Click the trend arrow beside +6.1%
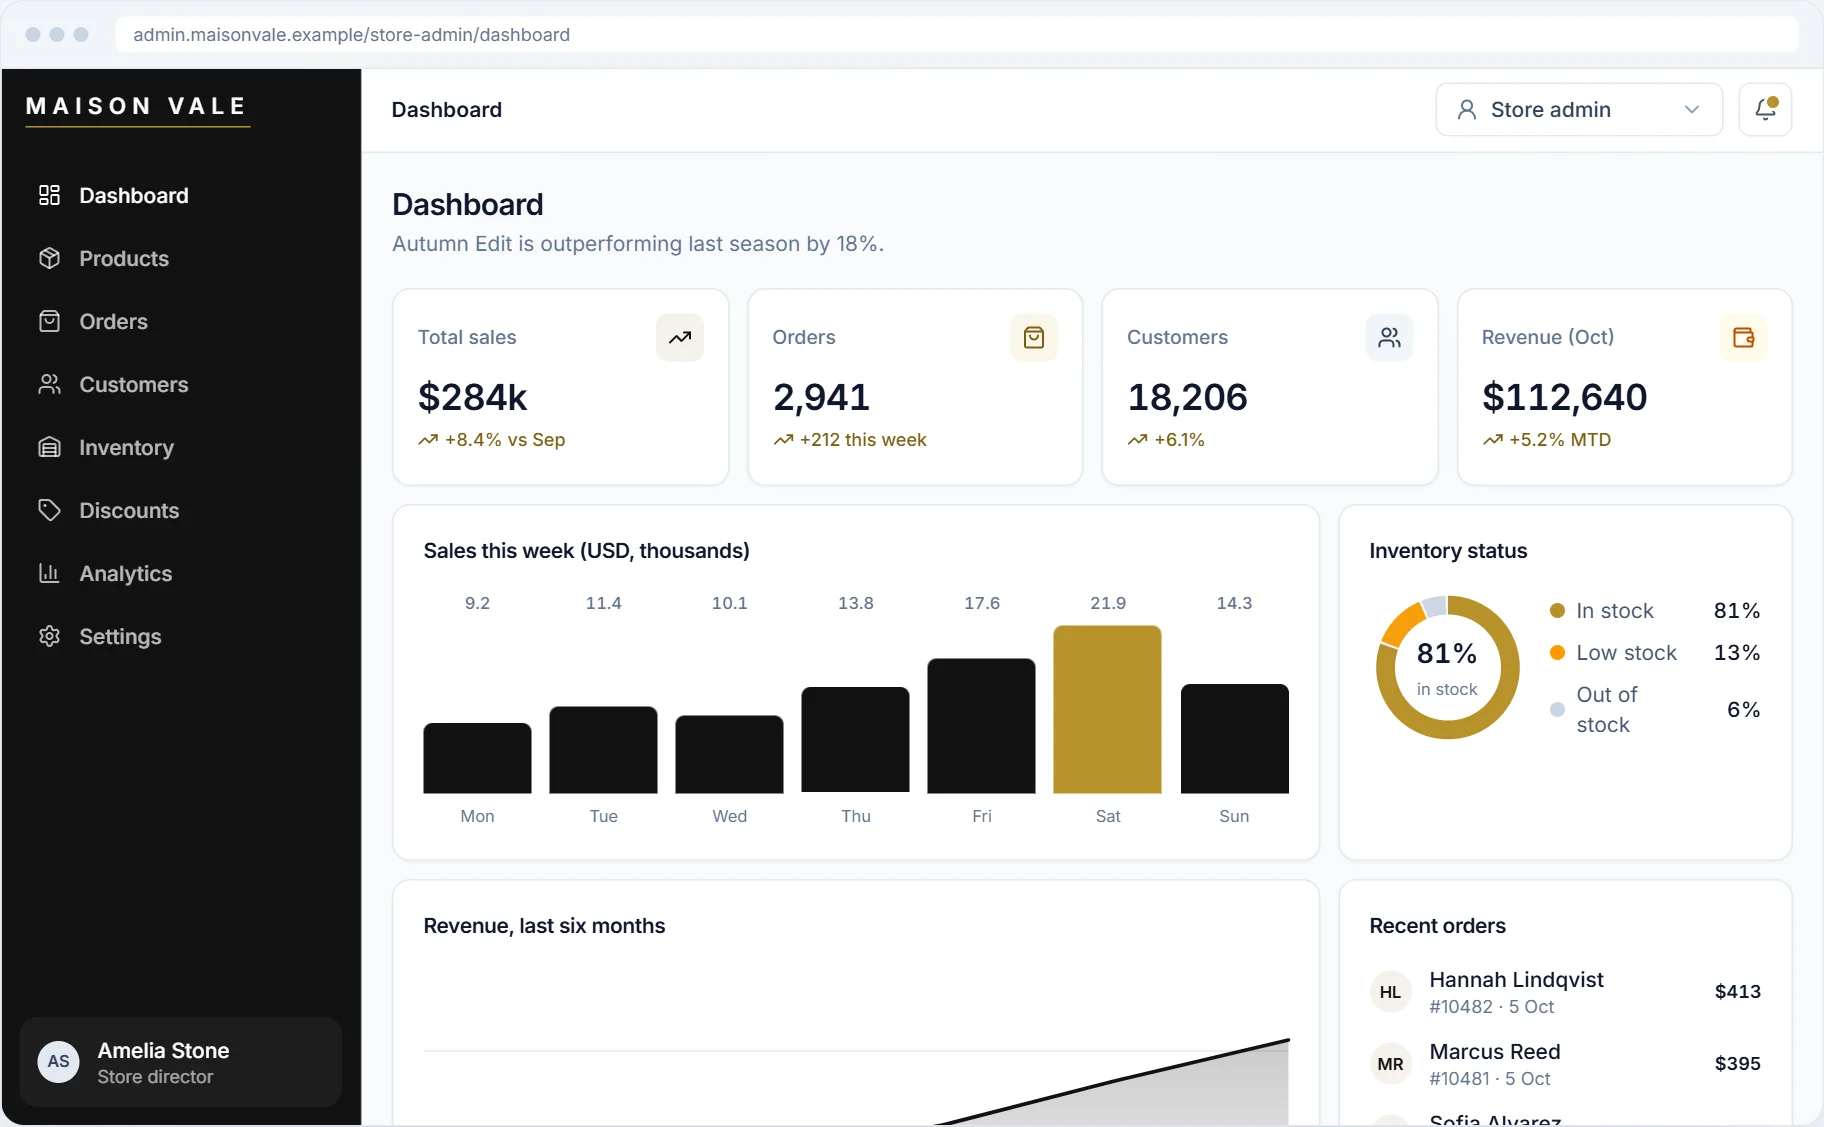Viewport: 1824px width, 1127px height. 1137,440
